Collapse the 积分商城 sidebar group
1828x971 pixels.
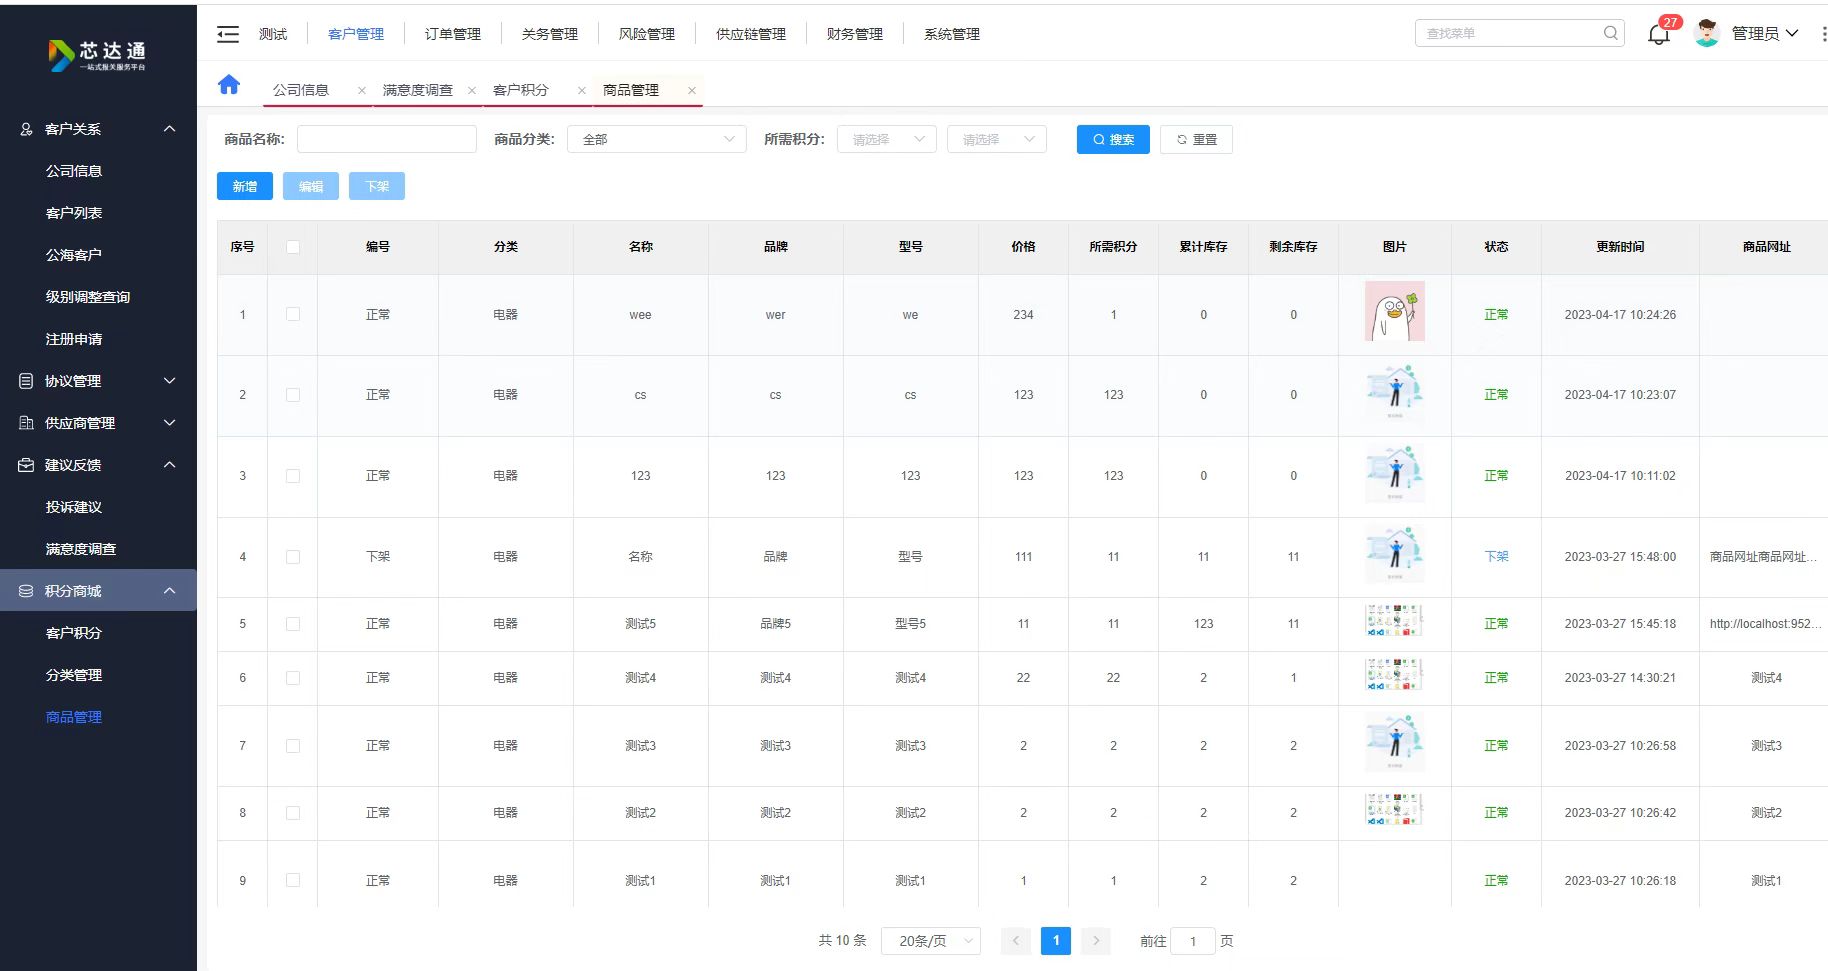(x=170, y=591)
